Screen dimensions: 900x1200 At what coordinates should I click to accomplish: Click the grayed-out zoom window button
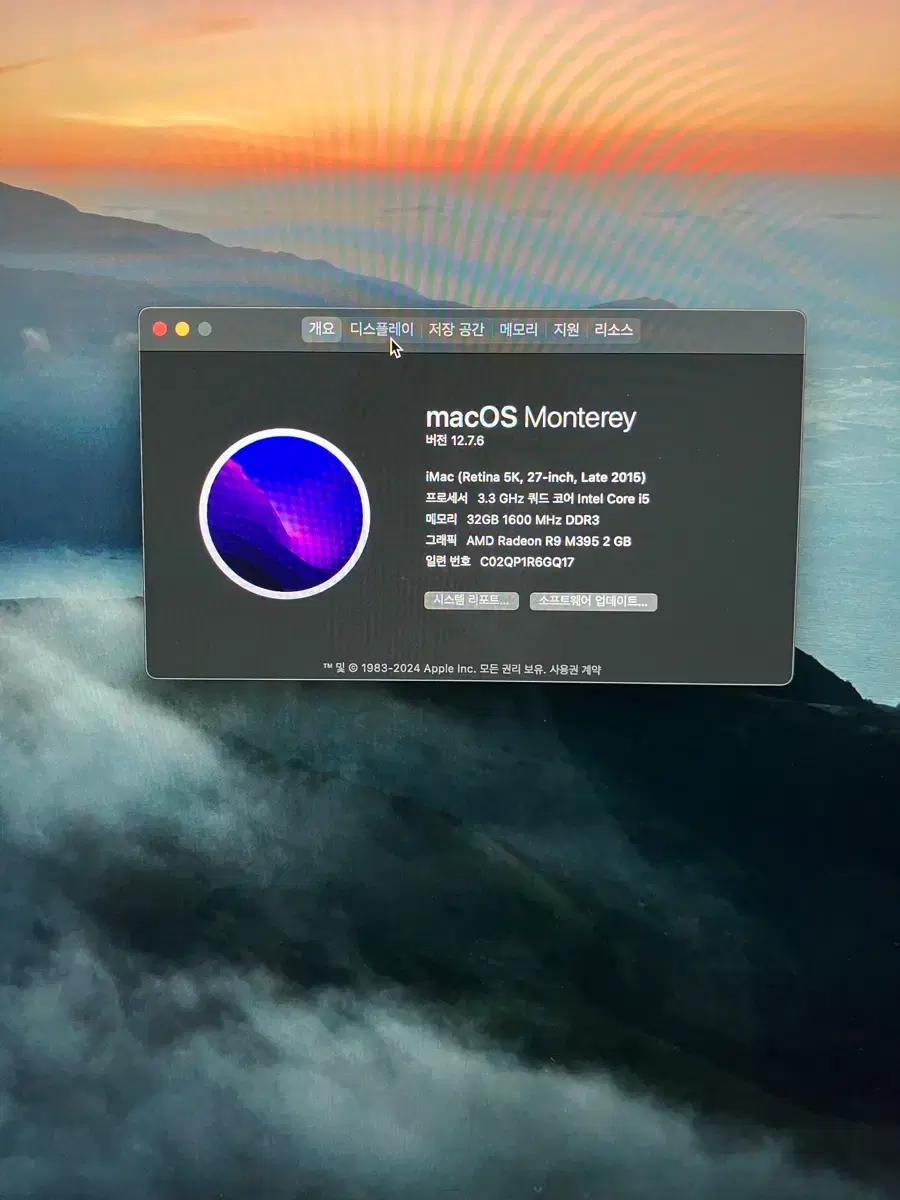pyautogui.click(x=205, y=329)
